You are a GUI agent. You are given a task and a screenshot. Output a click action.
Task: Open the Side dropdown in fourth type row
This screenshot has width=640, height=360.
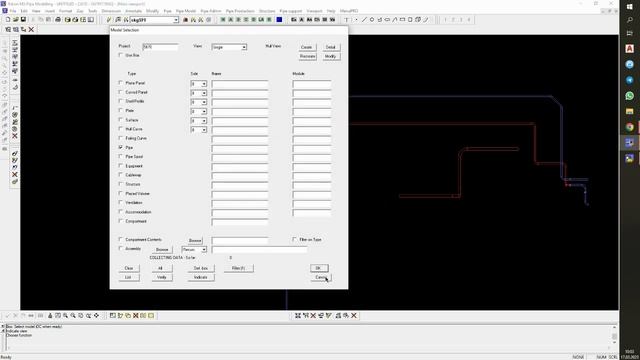204,111
